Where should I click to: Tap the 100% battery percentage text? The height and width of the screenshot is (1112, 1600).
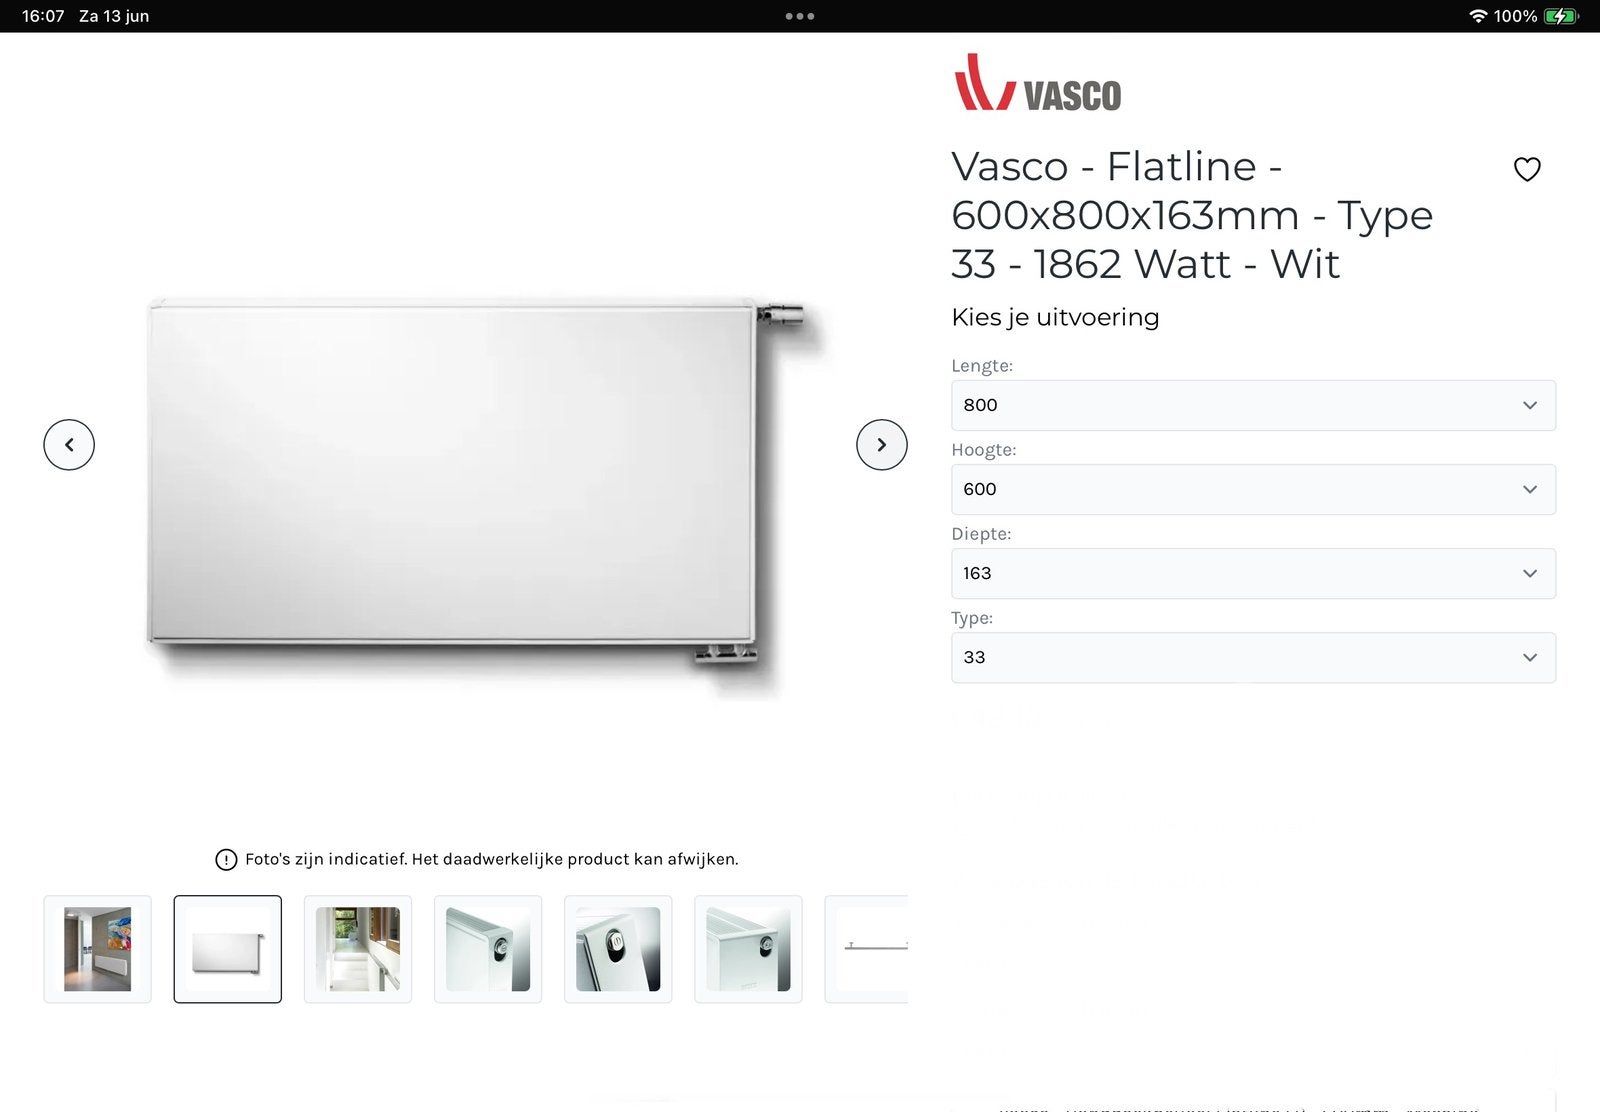(x=1515, y=16)
